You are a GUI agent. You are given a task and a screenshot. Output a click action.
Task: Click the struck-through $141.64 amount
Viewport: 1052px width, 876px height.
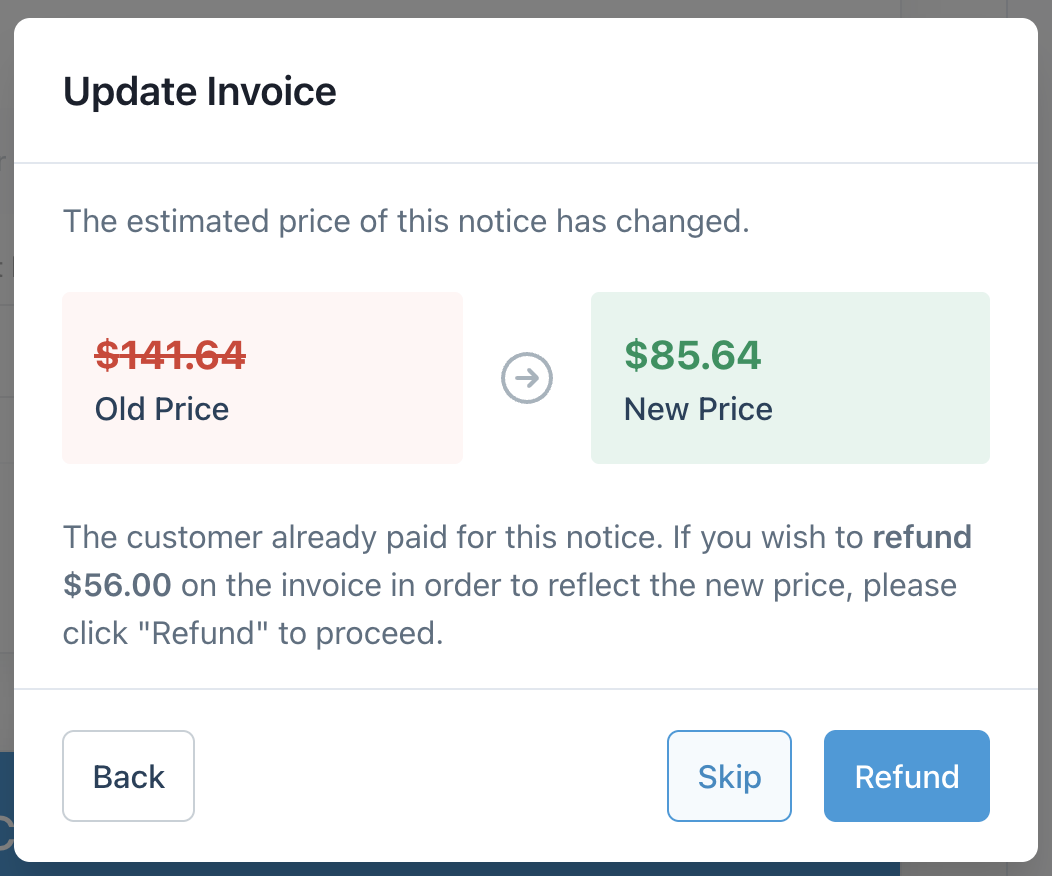(170, 355)
